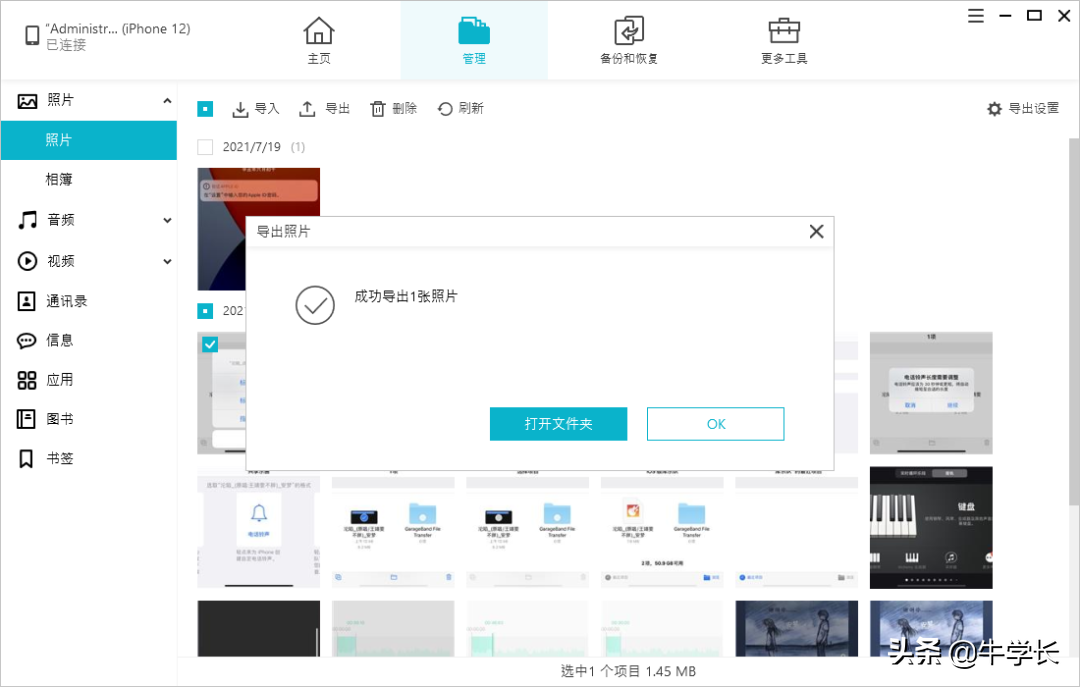The width and height of the screenshot is (1080, 687).
Task: Select 相簿 in the sidebar
Action: [x=59, y=179]
